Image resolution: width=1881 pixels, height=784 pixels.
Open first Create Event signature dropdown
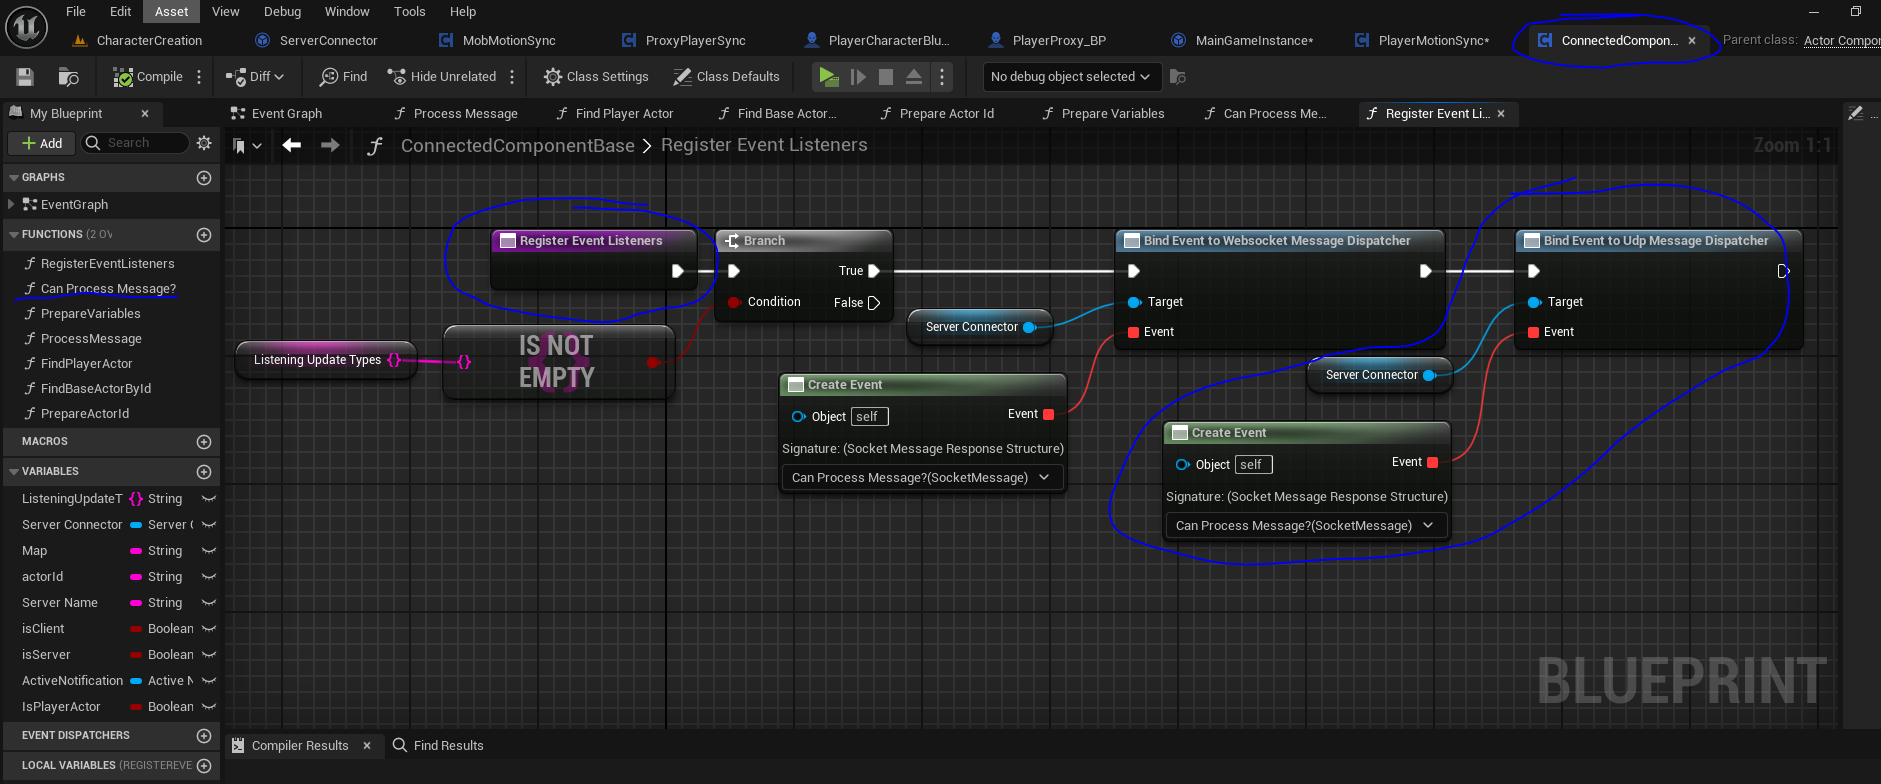pyautogui.click(x=921, y=478)
